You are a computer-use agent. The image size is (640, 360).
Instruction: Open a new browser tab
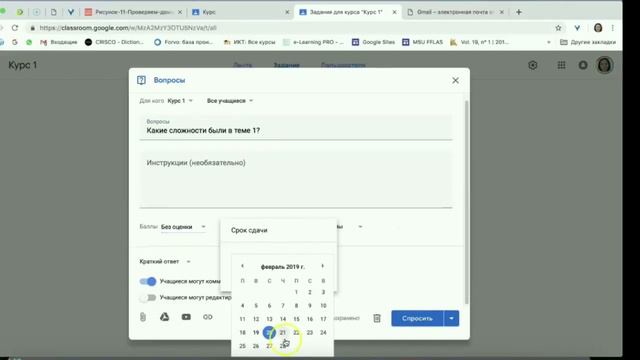pos(519,12)
